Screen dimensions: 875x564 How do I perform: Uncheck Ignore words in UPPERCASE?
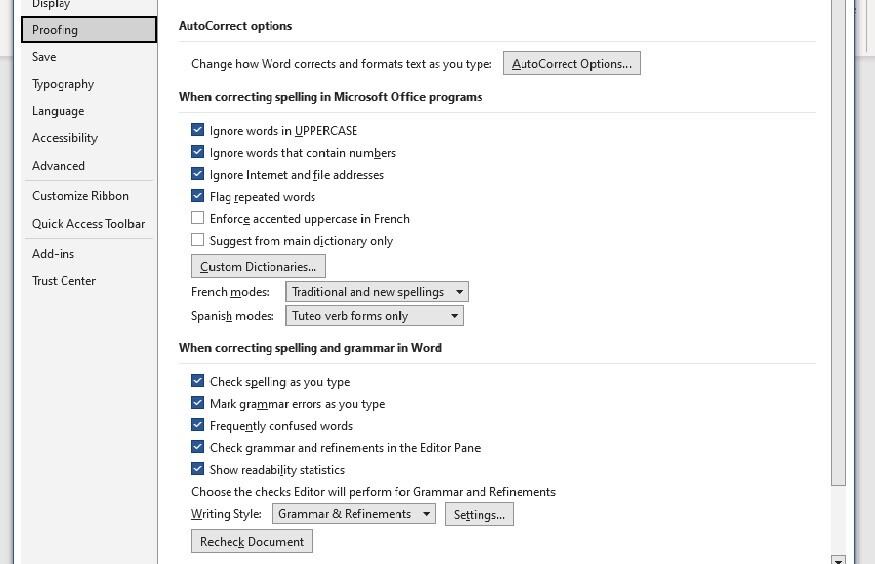[198, 130]
